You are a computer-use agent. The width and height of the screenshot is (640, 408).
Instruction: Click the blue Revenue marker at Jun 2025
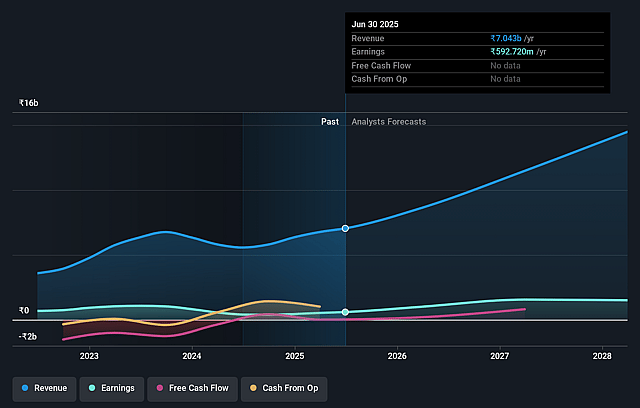click(345, 228)
